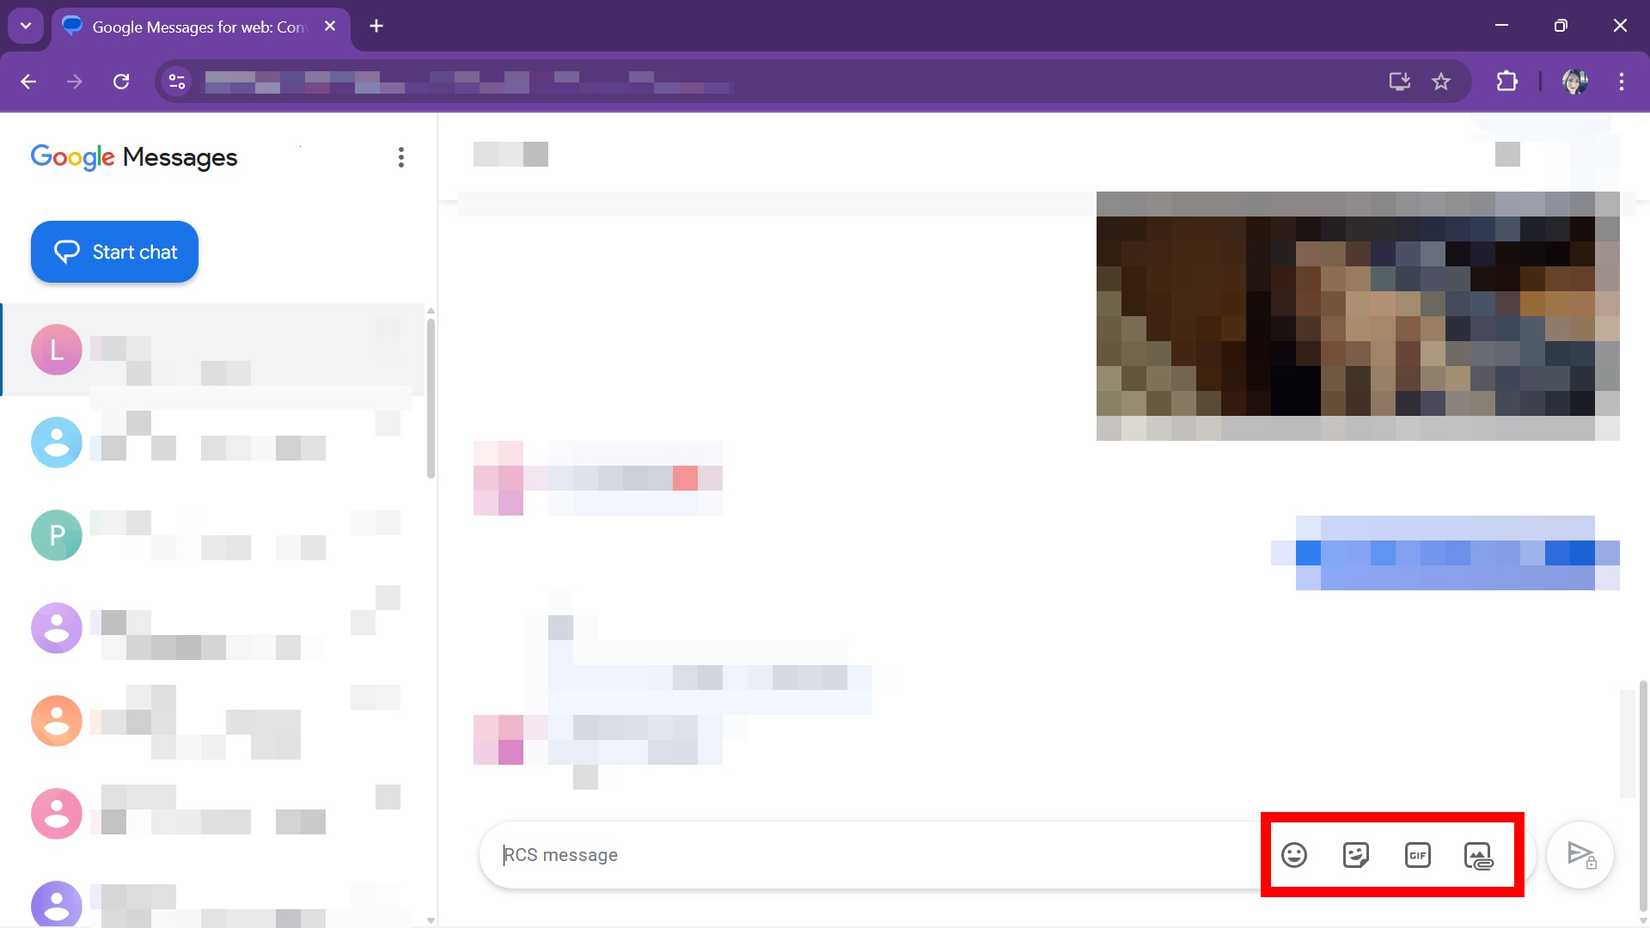Expand the tab search dropdown

pos(26,26)
